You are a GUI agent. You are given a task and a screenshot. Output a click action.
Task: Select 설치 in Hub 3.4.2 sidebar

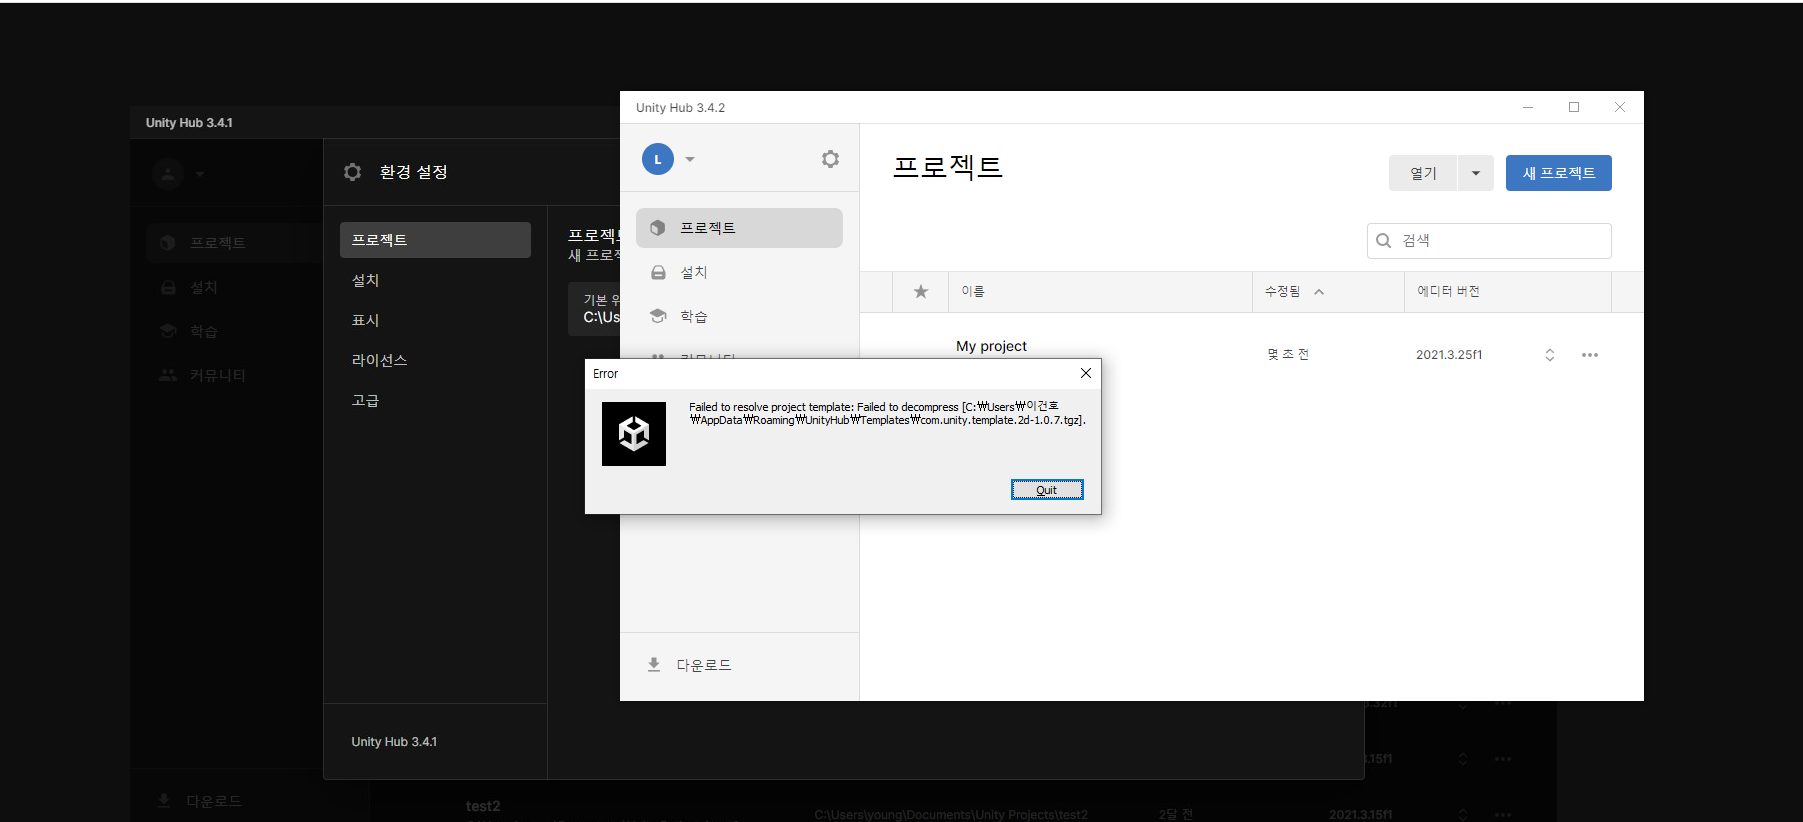click(x=739, y=272)
